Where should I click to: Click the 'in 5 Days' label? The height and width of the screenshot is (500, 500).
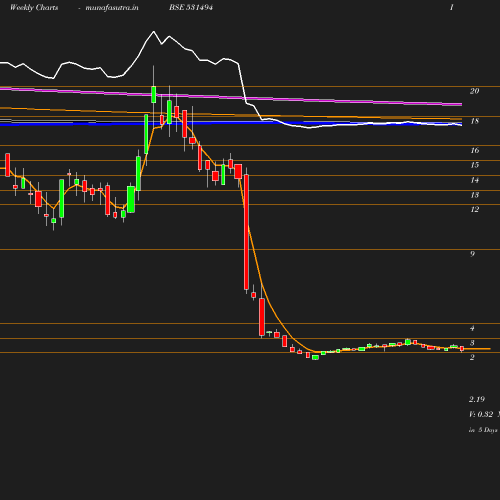click(x=483, y=430)
